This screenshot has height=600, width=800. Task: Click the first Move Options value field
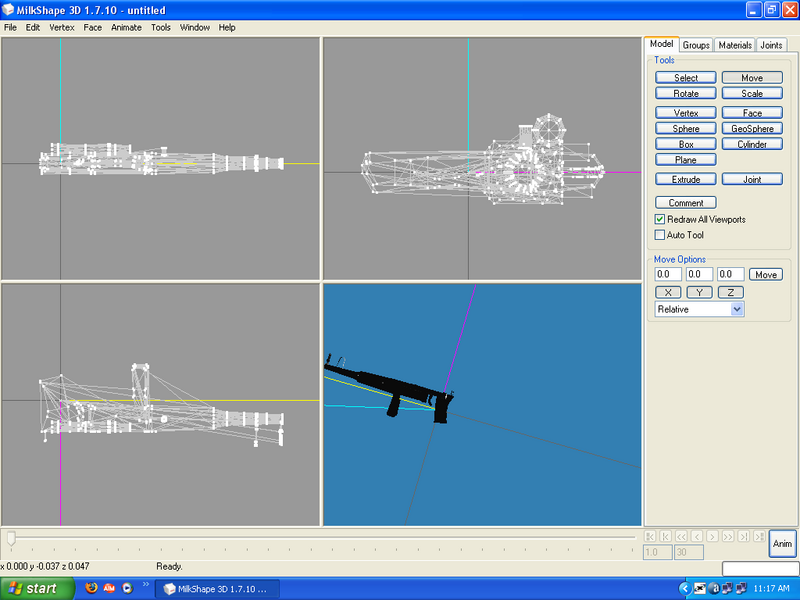[x=668, y=274]
